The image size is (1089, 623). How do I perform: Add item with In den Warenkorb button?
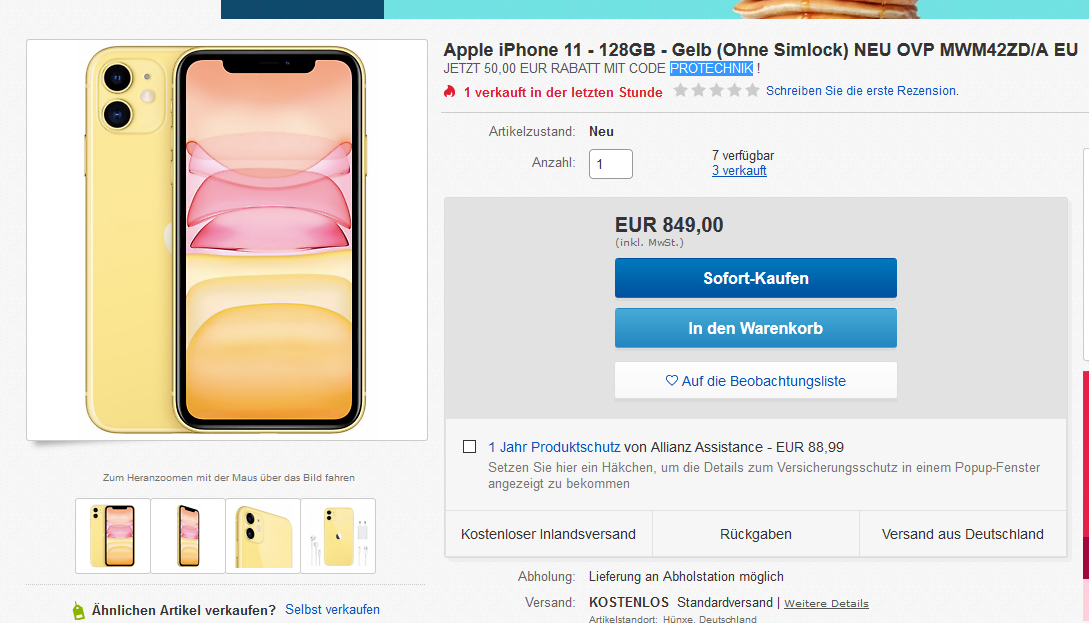pos(755,328)
